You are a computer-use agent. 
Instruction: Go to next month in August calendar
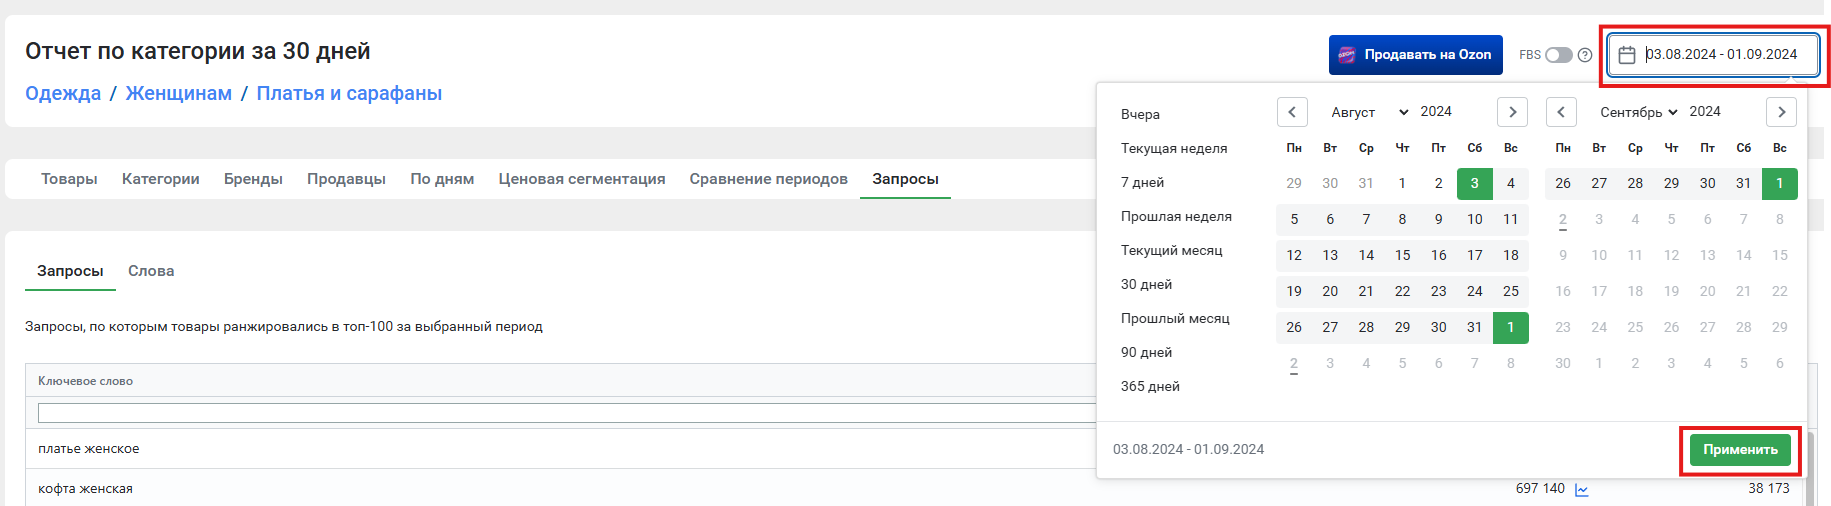click(1512, 112)
